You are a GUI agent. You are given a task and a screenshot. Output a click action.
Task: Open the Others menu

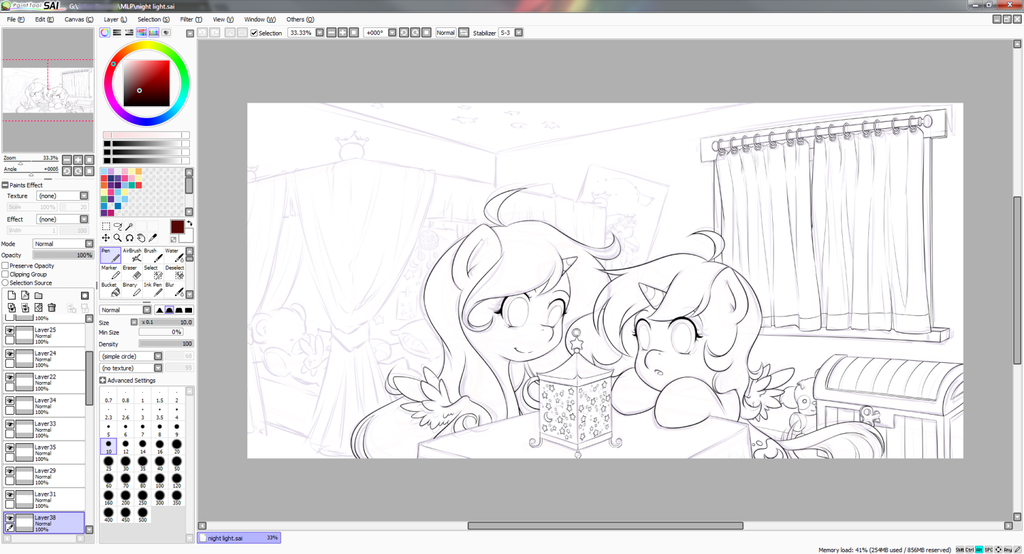[300, 20]
